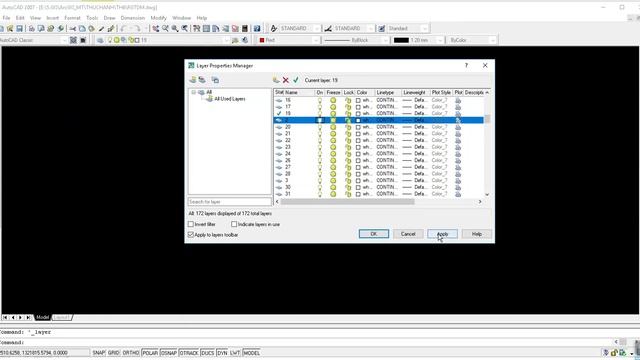Click the Table Style icon in the toolbar
Viewport: 640px width, 360px height.
click(382, 29)
